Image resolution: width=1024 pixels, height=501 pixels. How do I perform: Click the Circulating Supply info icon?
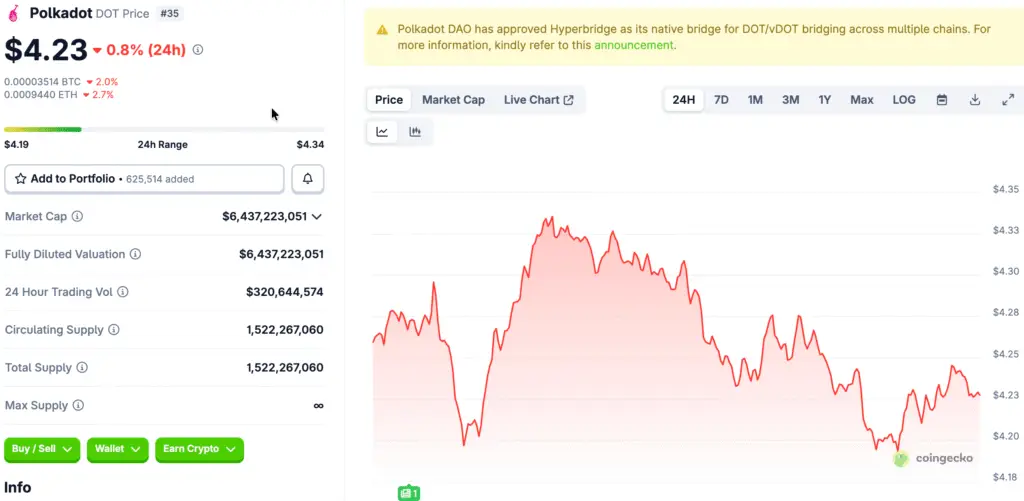(114, 330)
